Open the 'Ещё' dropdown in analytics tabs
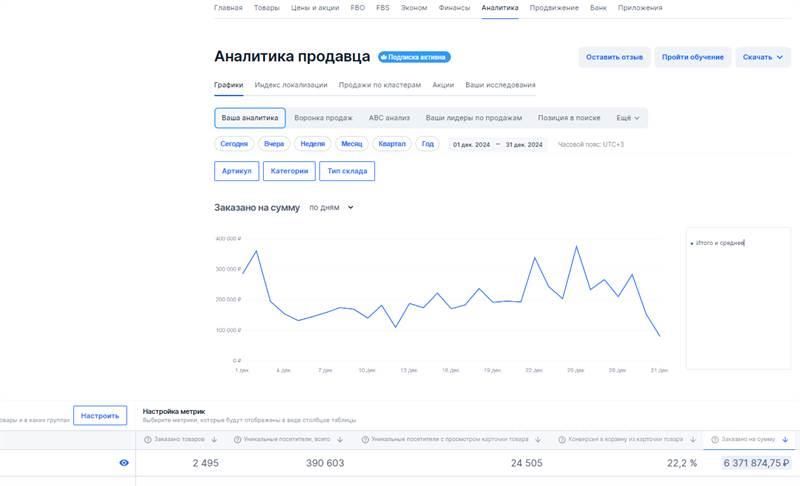Screen dimensions: 800x486 click(628, 118)
